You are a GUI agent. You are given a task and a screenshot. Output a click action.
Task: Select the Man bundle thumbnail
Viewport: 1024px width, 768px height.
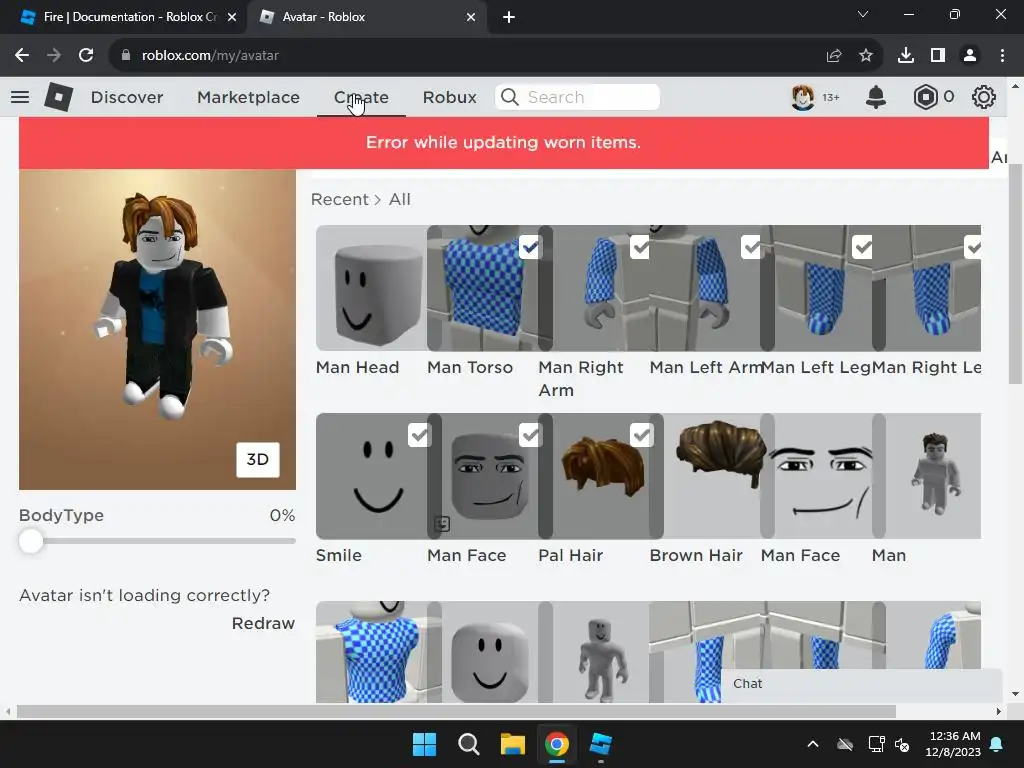tap(927, 476)
